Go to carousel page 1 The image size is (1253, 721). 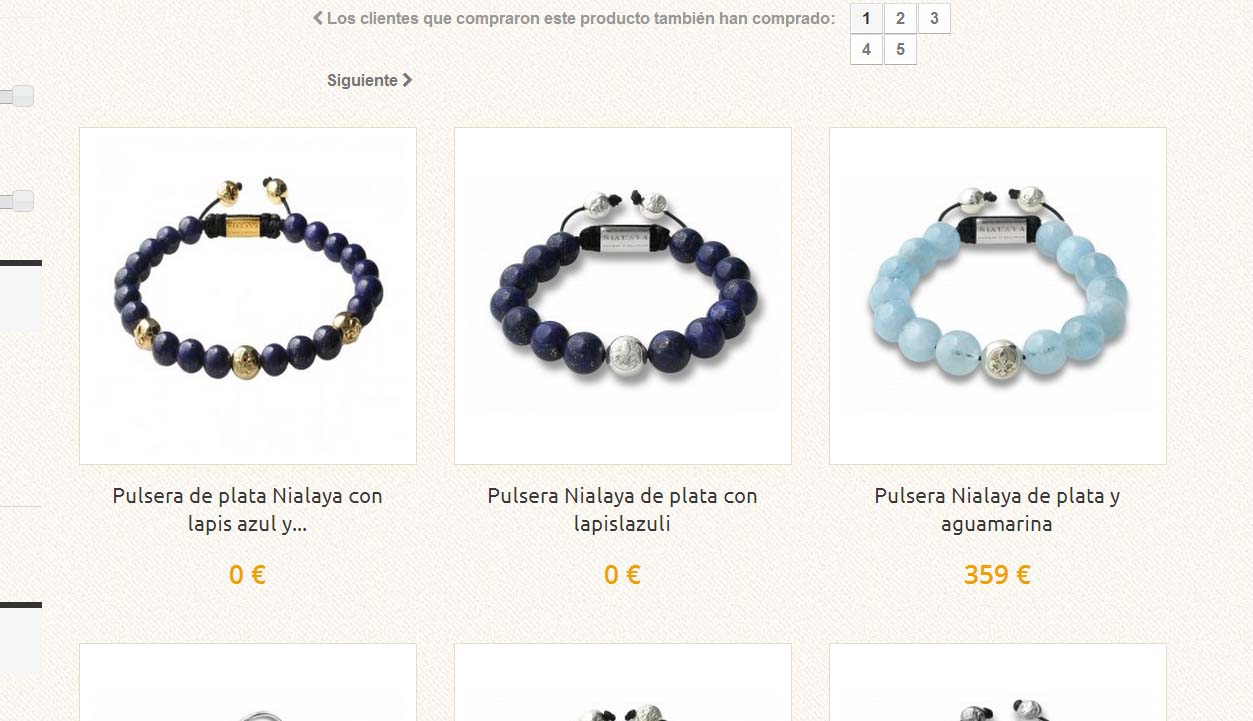point(866,18)
